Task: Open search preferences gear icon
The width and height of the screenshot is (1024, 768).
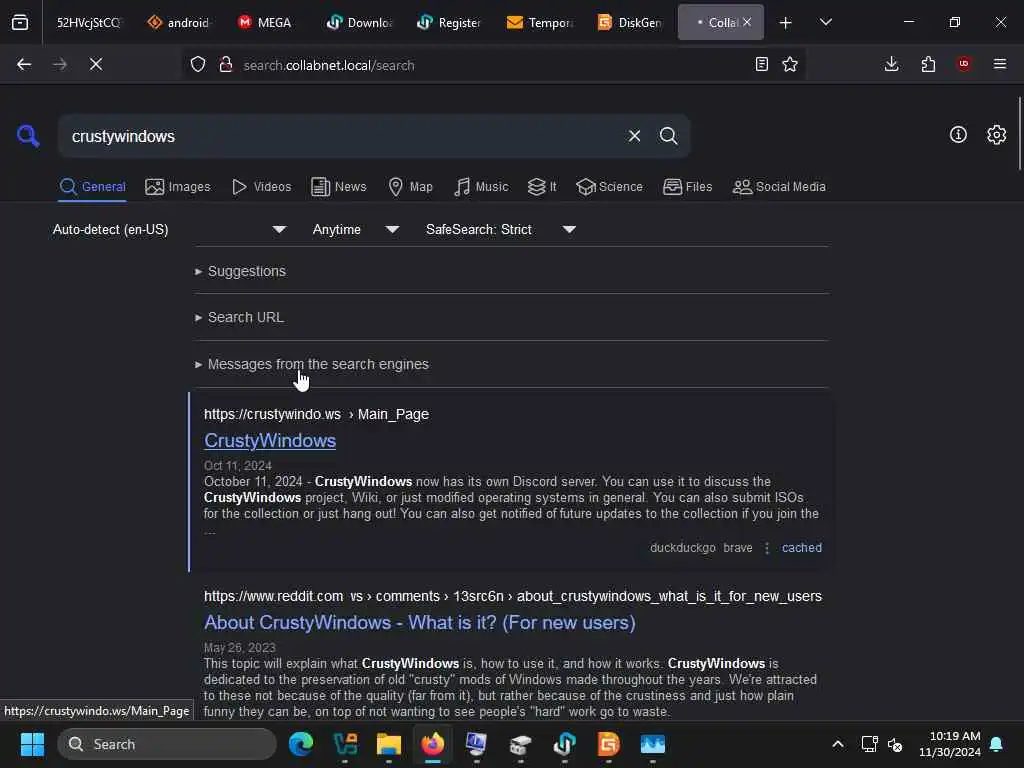Action: [996, 135]
